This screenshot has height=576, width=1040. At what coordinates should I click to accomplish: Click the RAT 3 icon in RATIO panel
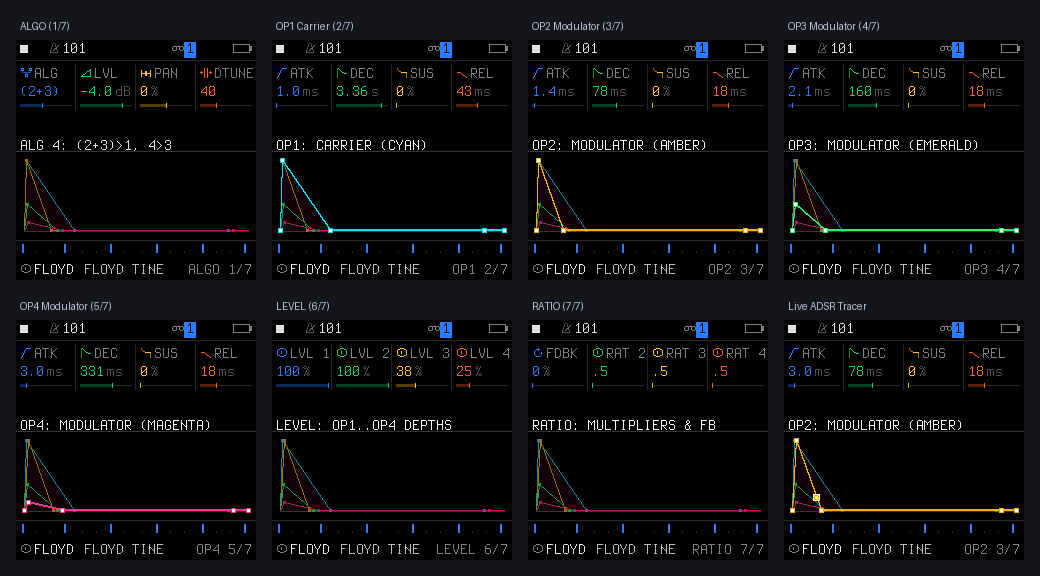(658, 353)
